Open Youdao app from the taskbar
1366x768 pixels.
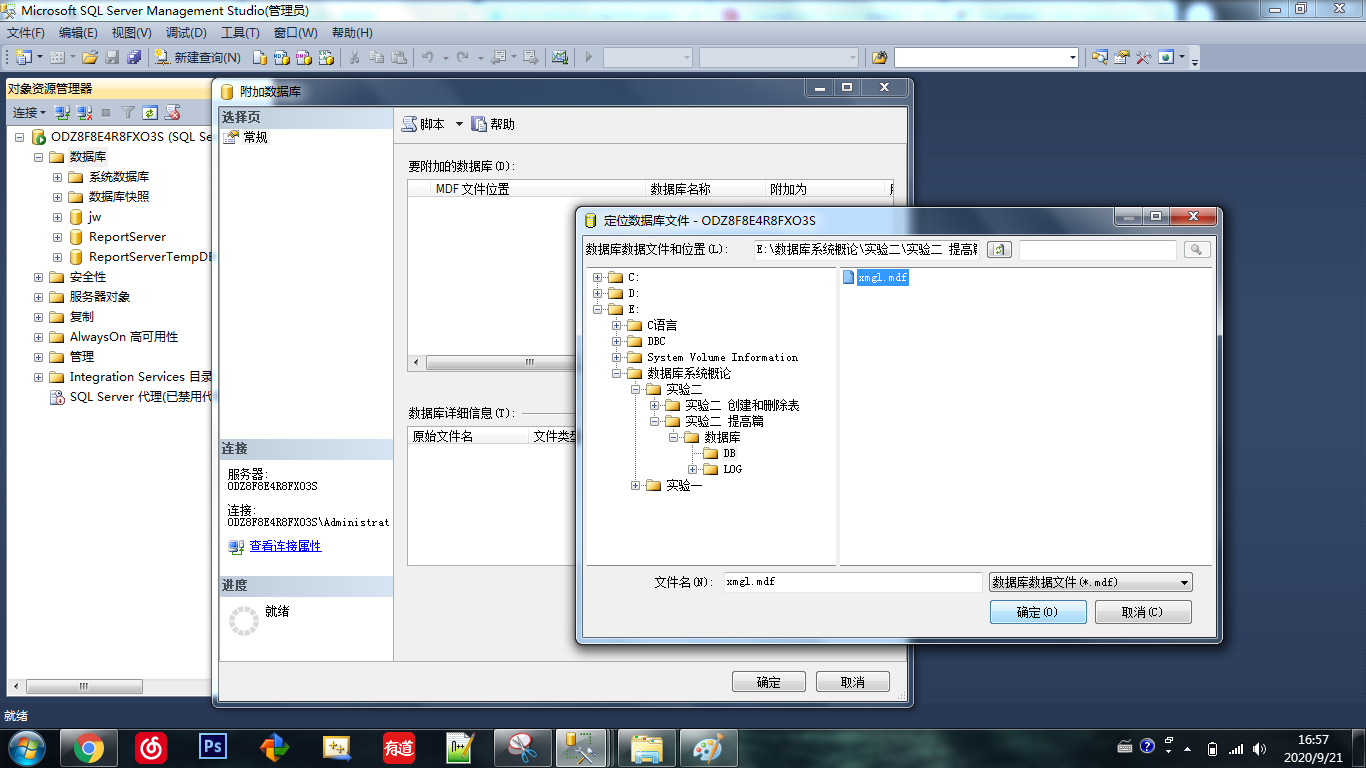click(398, 748)
